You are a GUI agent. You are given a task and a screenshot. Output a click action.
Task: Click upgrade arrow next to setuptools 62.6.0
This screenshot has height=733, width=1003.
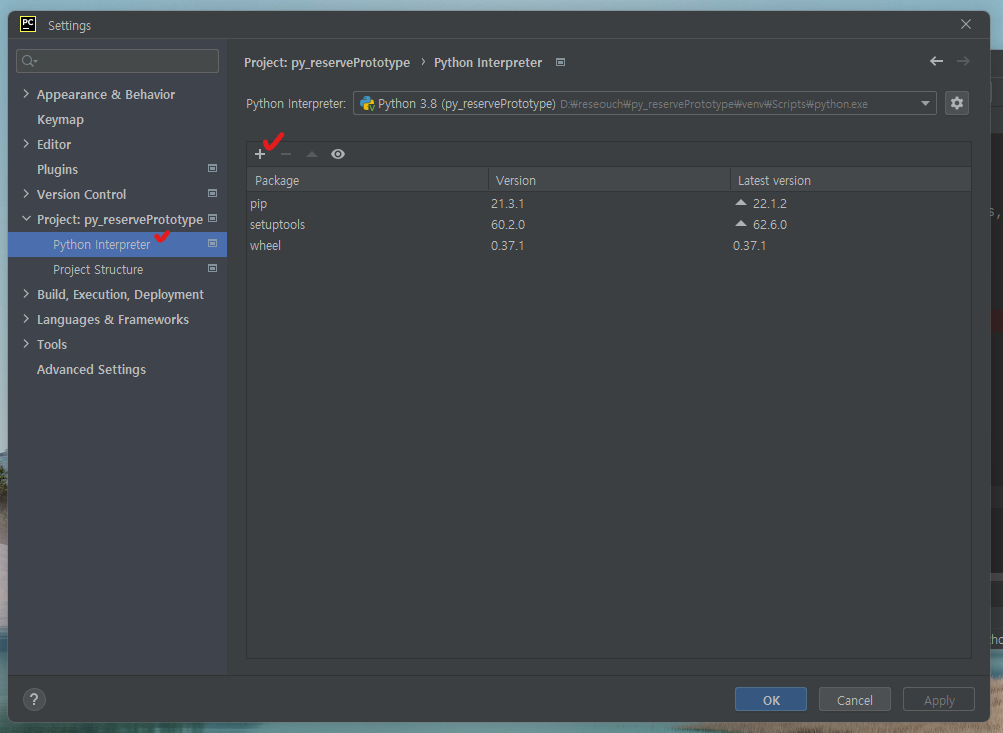pyautogui.click(x=741, y=223)
